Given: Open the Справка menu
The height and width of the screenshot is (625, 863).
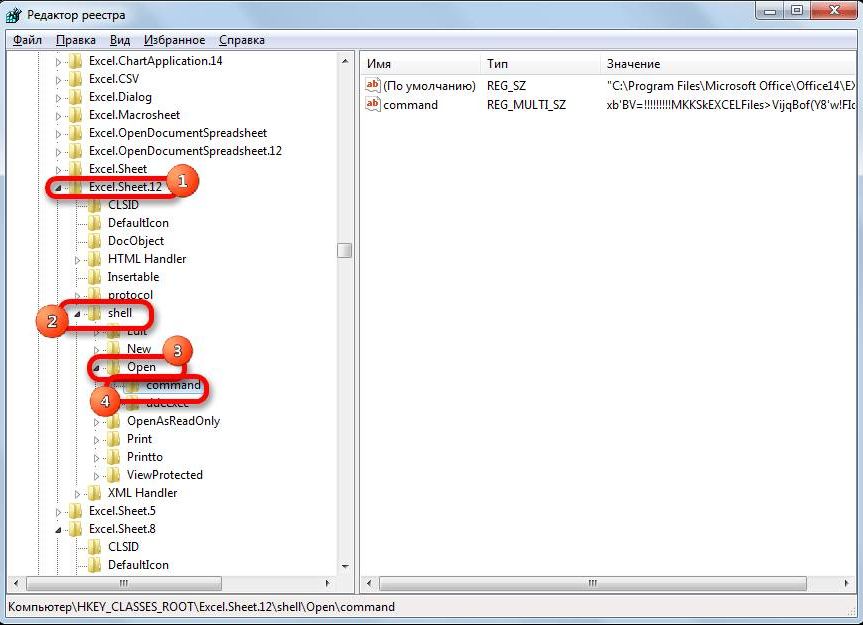Looking at the screenshot, I should [242, 40].
